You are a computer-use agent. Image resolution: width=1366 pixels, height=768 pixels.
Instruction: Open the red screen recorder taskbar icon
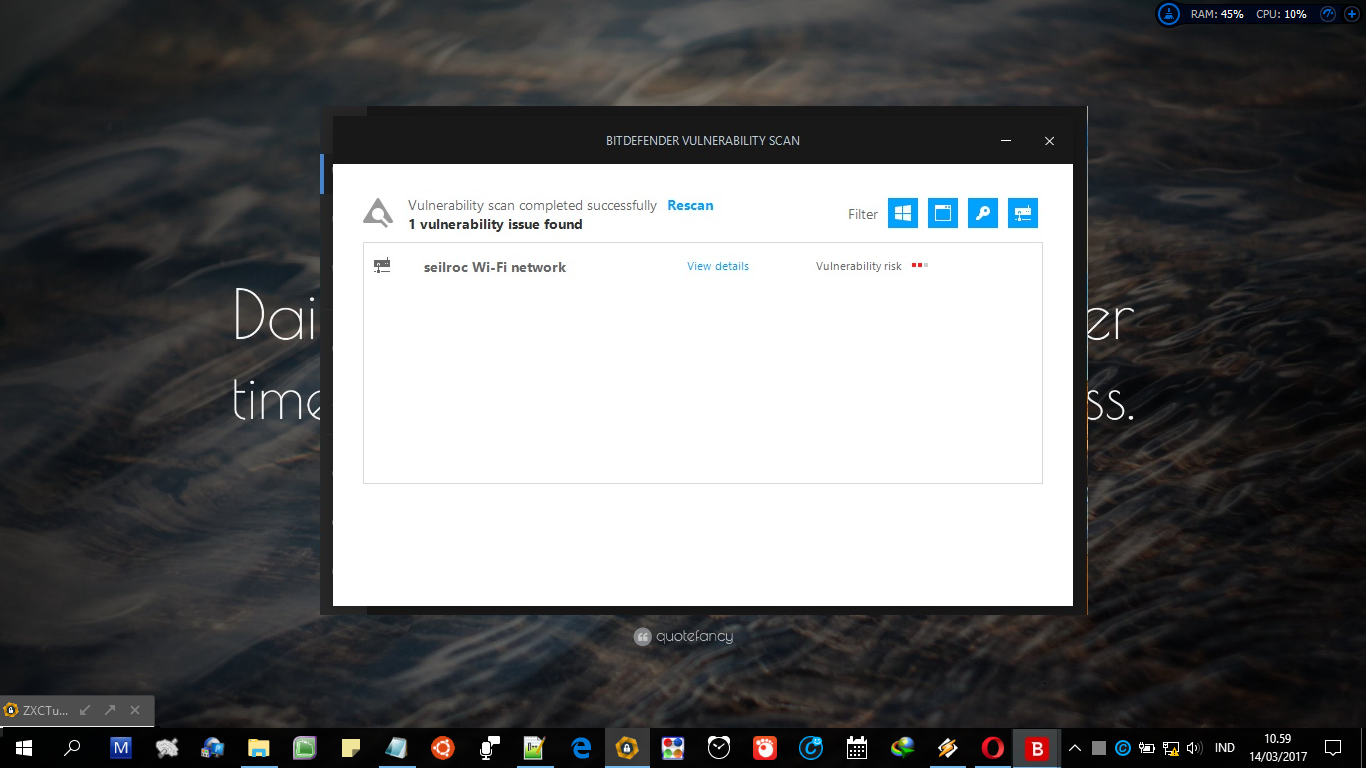765,747
